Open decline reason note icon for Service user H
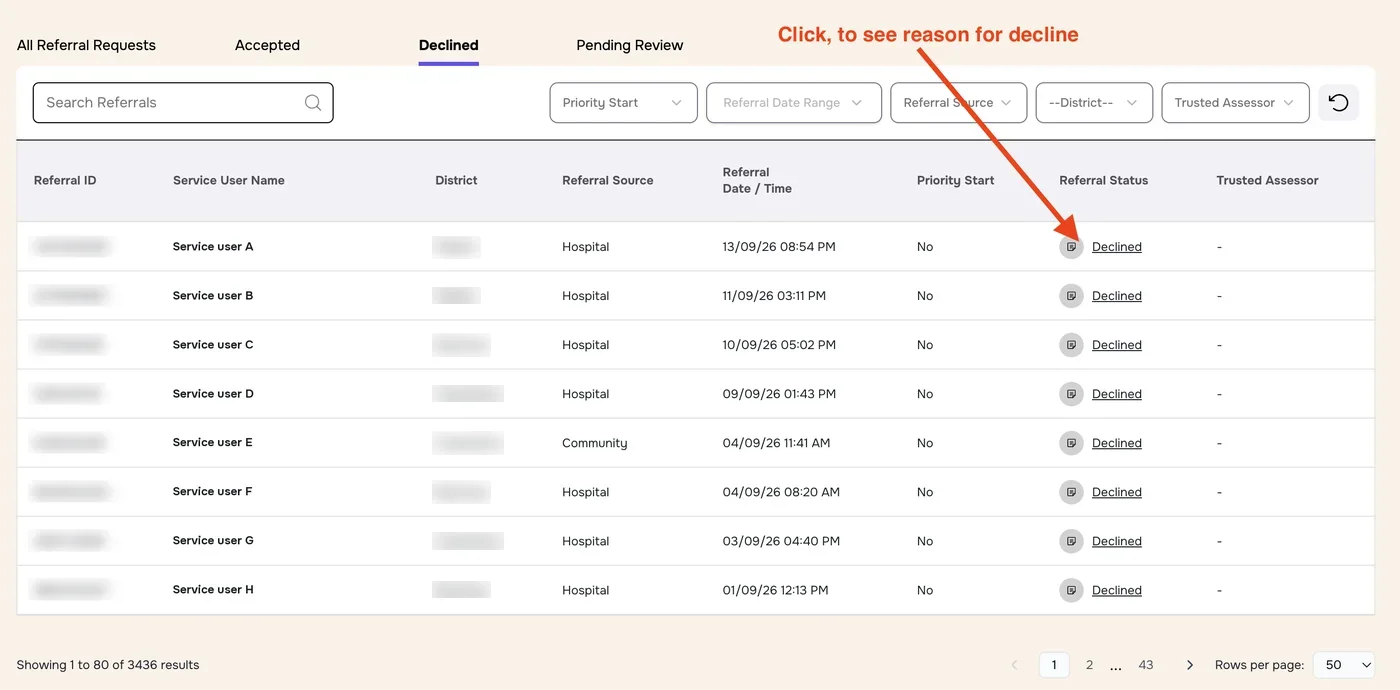 [x=1071, y=589]
